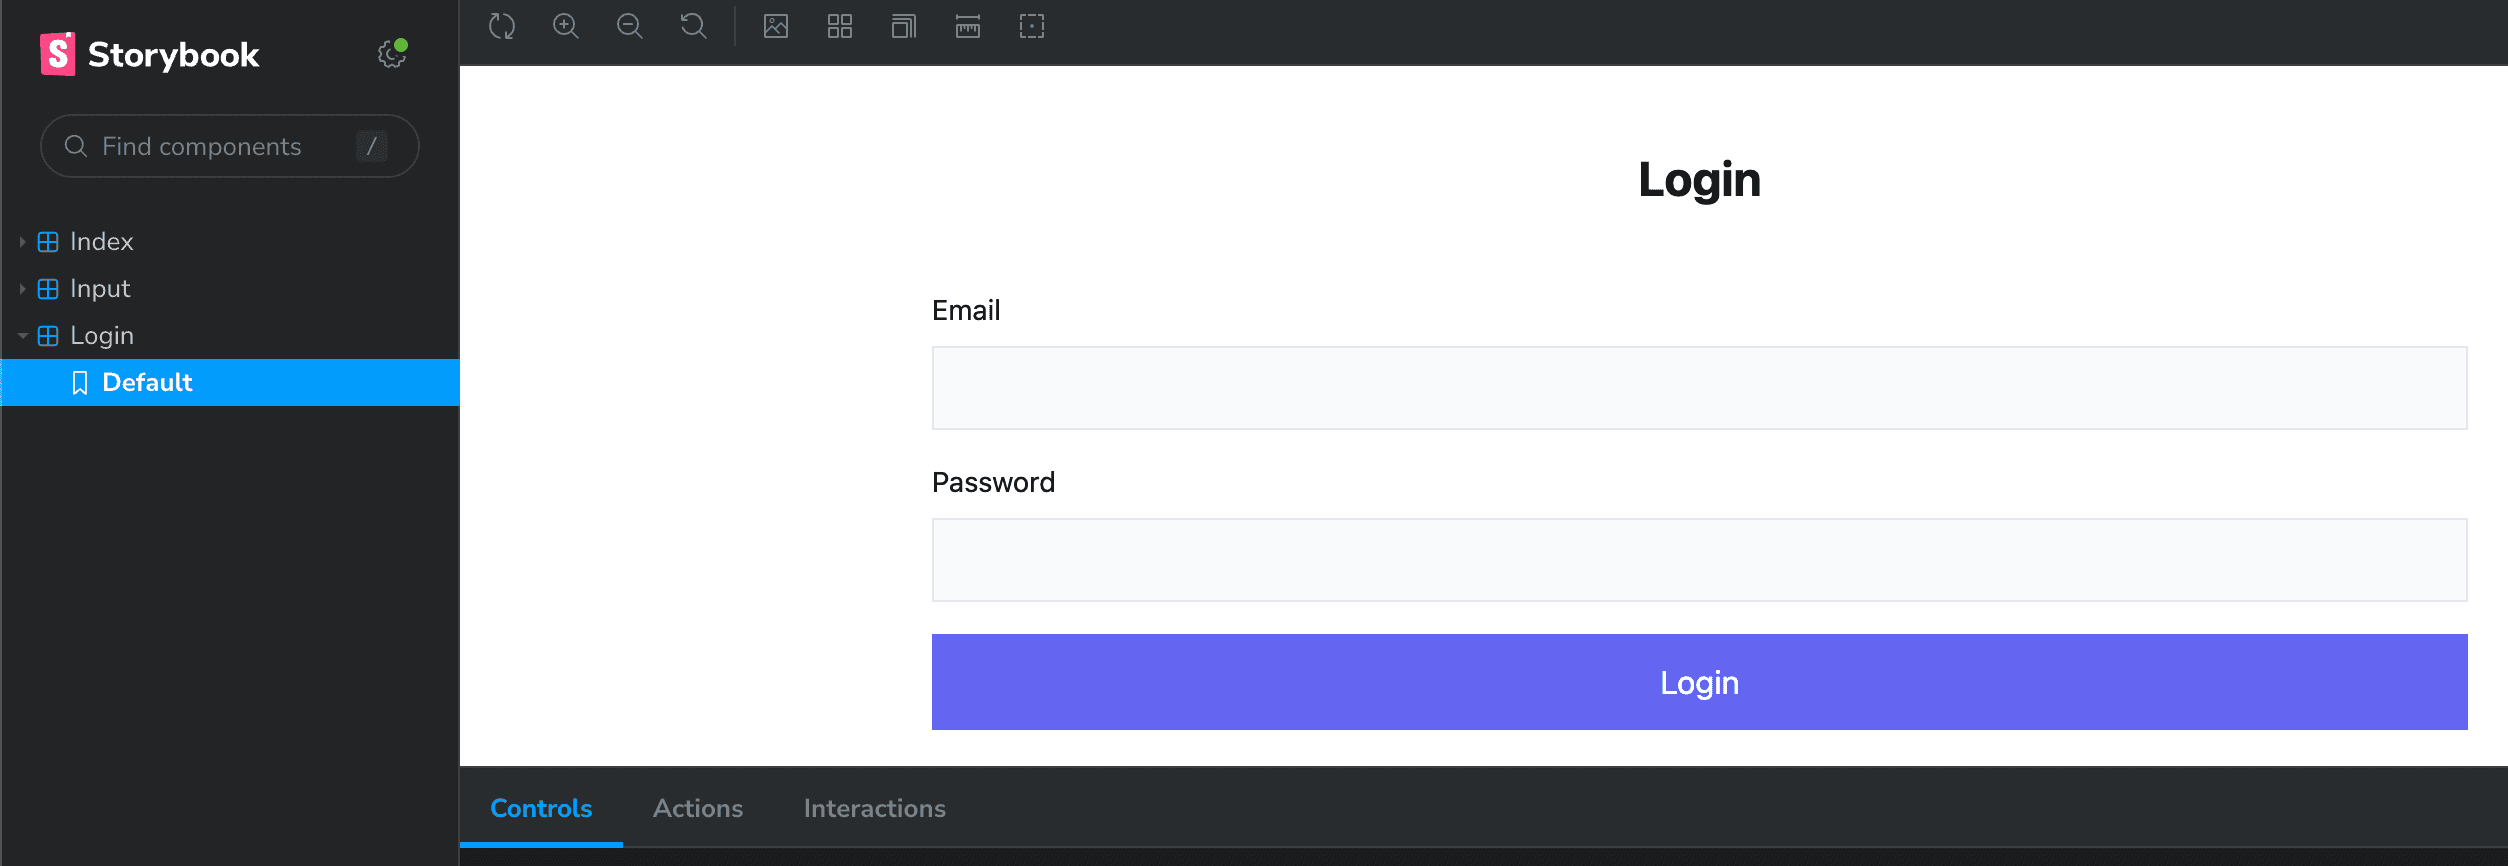
Task: Click the remount component icon
Action: coord(502,26)
